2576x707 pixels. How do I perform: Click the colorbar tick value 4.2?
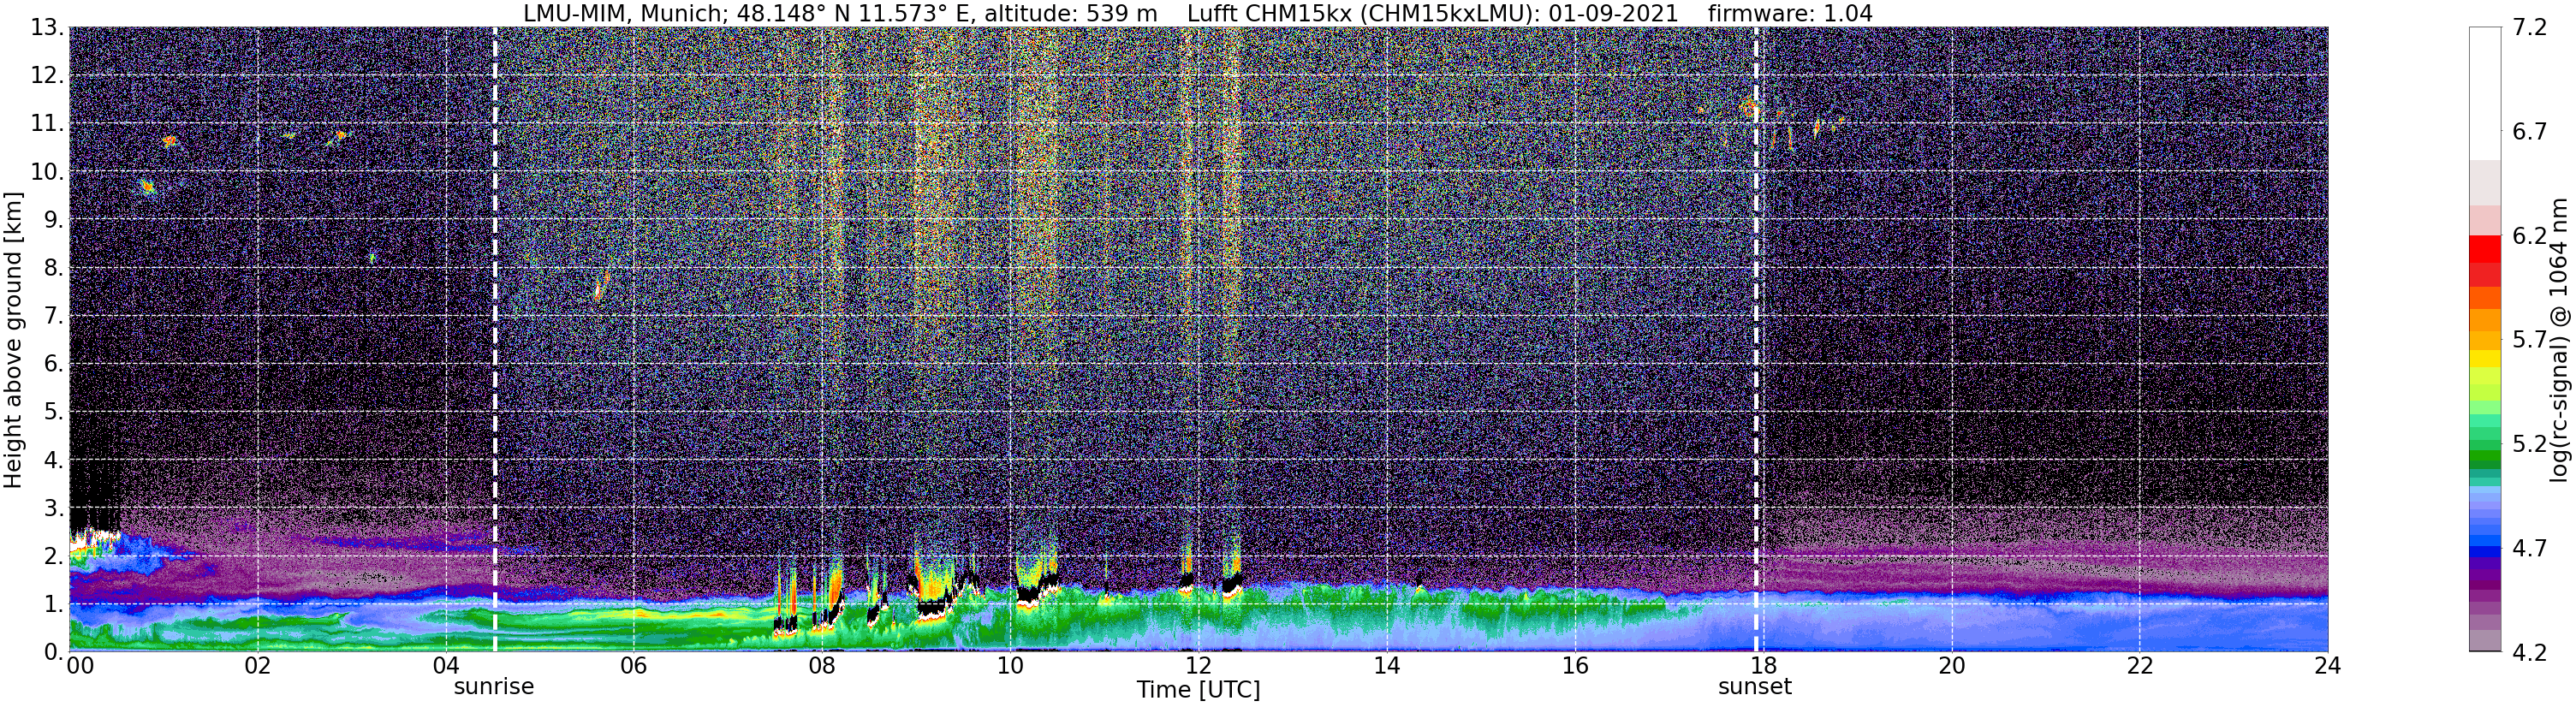(x=2530, y=653)
